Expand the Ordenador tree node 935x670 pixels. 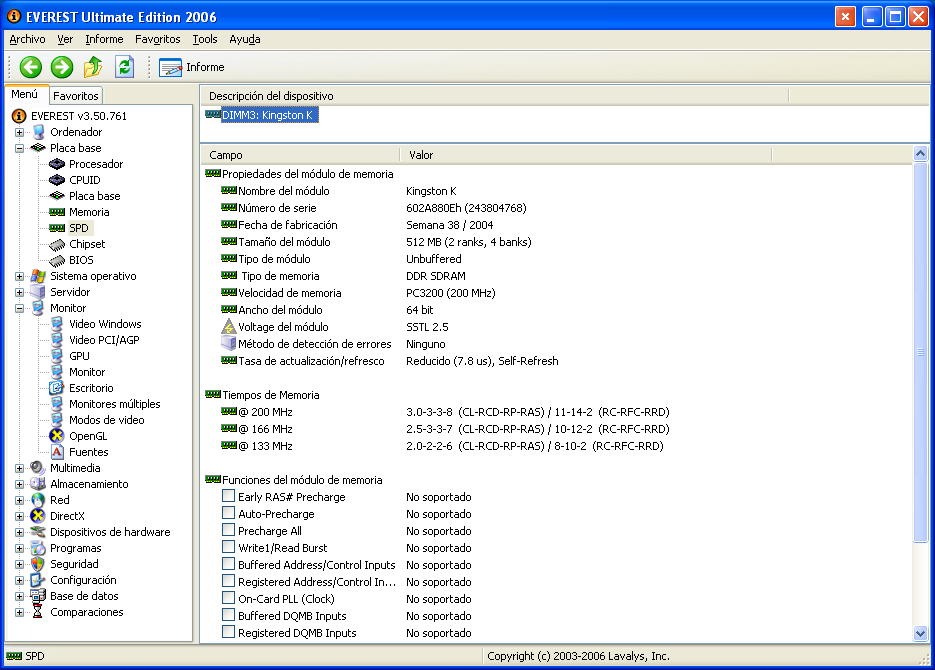pos(20,132)
